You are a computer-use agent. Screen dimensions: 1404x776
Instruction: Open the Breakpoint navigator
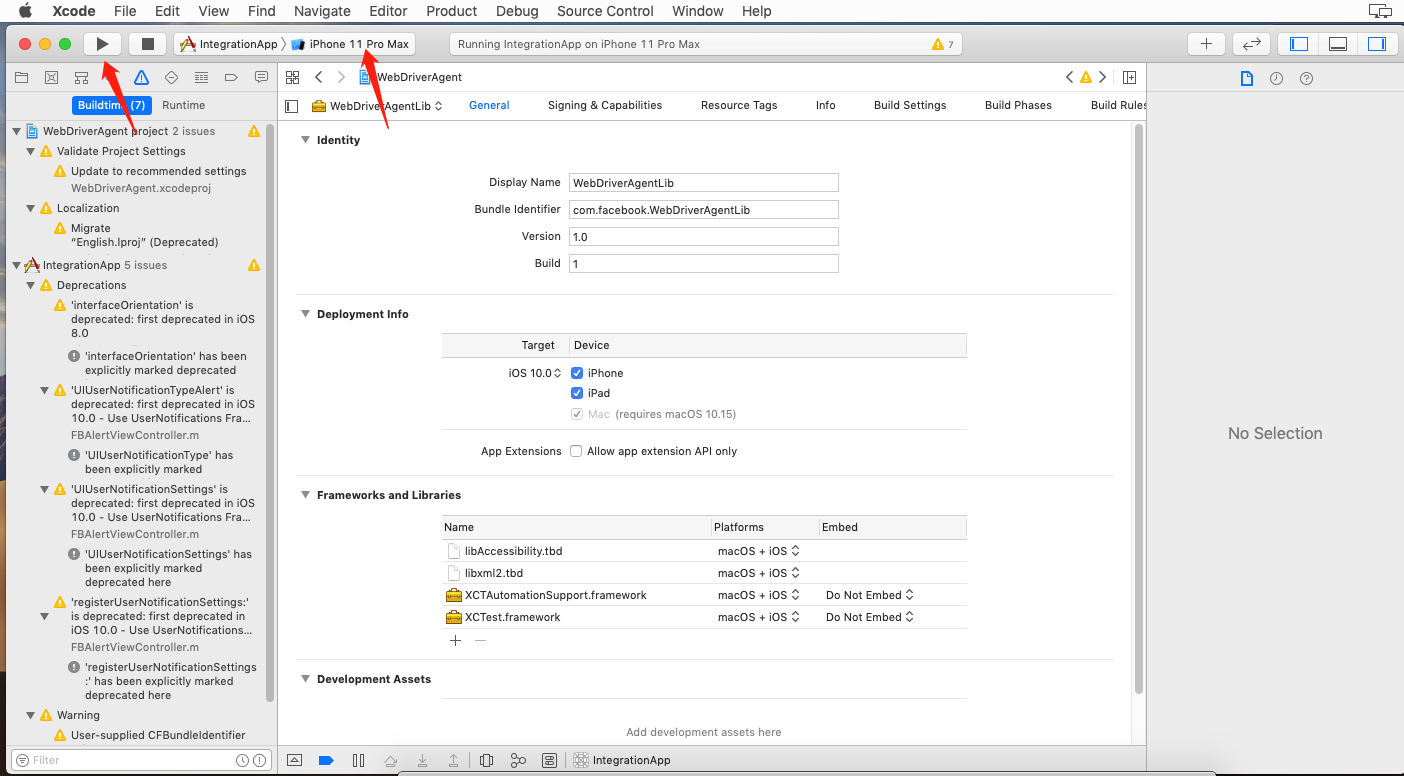coord(231,77)
